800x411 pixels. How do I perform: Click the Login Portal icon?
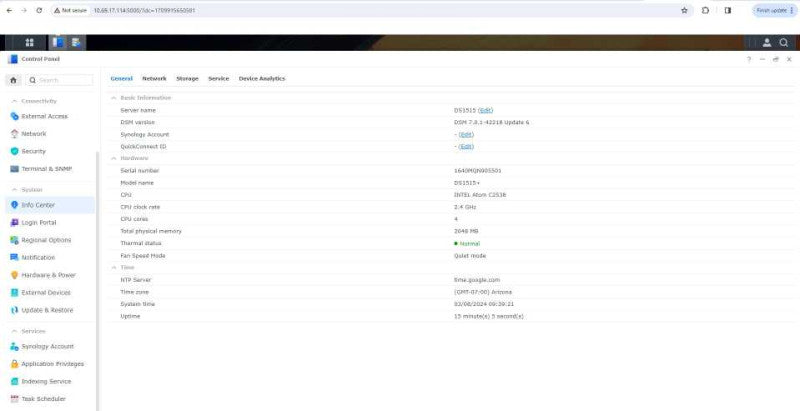click(14, 223)
